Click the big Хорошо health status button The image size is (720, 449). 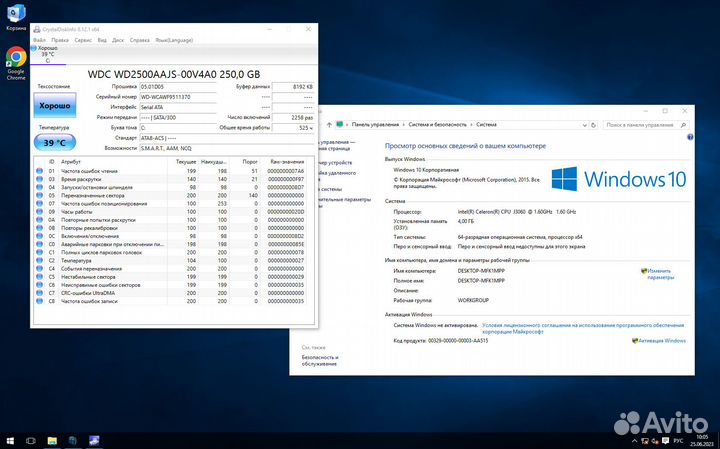[55, 106]
